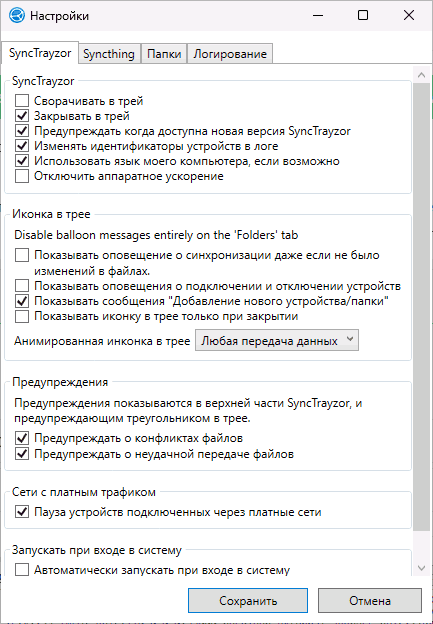Screen dimensions: 433x624
Task: Click the Предупреждения group title
Action: [60, 382]
